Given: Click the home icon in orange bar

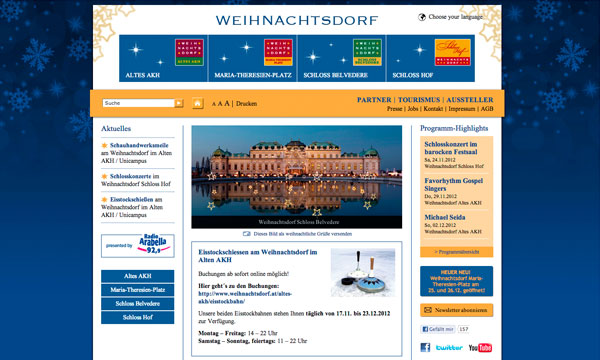Looking at the screenshot, I should click(x=197, y=103).
